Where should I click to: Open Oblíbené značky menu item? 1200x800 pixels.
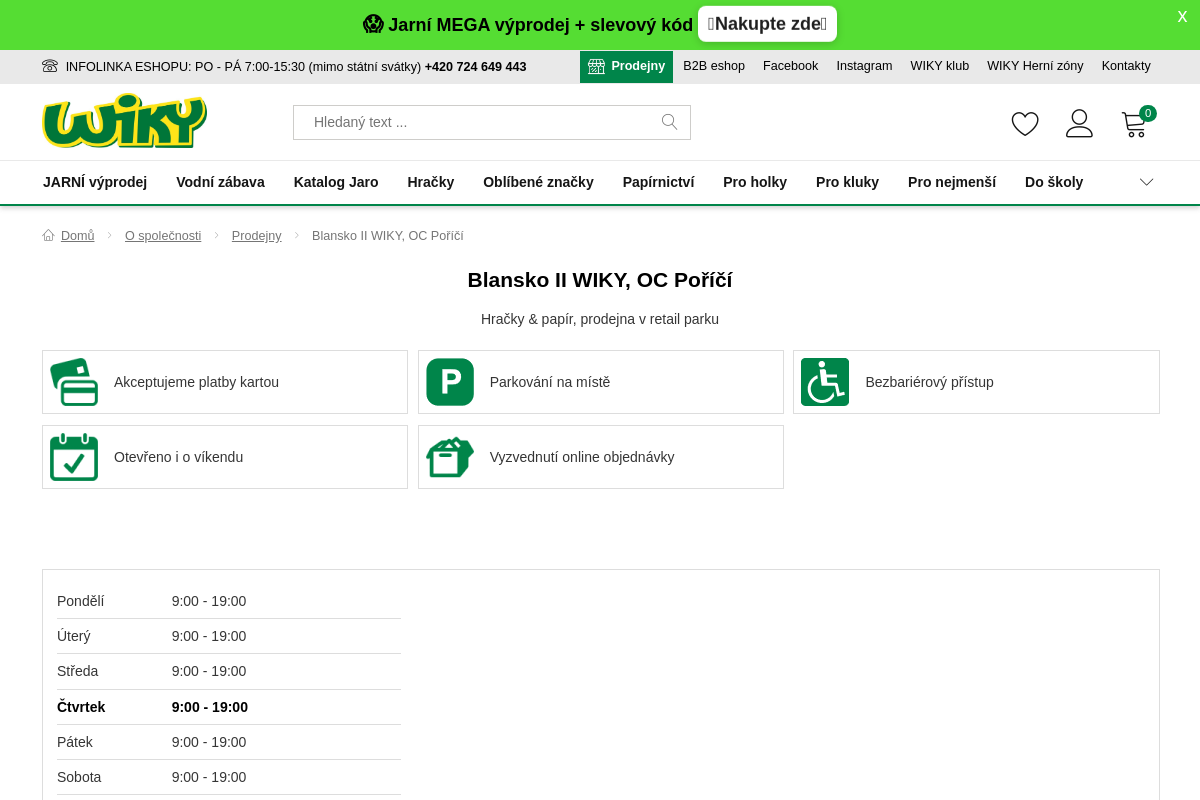pos(538,182)
